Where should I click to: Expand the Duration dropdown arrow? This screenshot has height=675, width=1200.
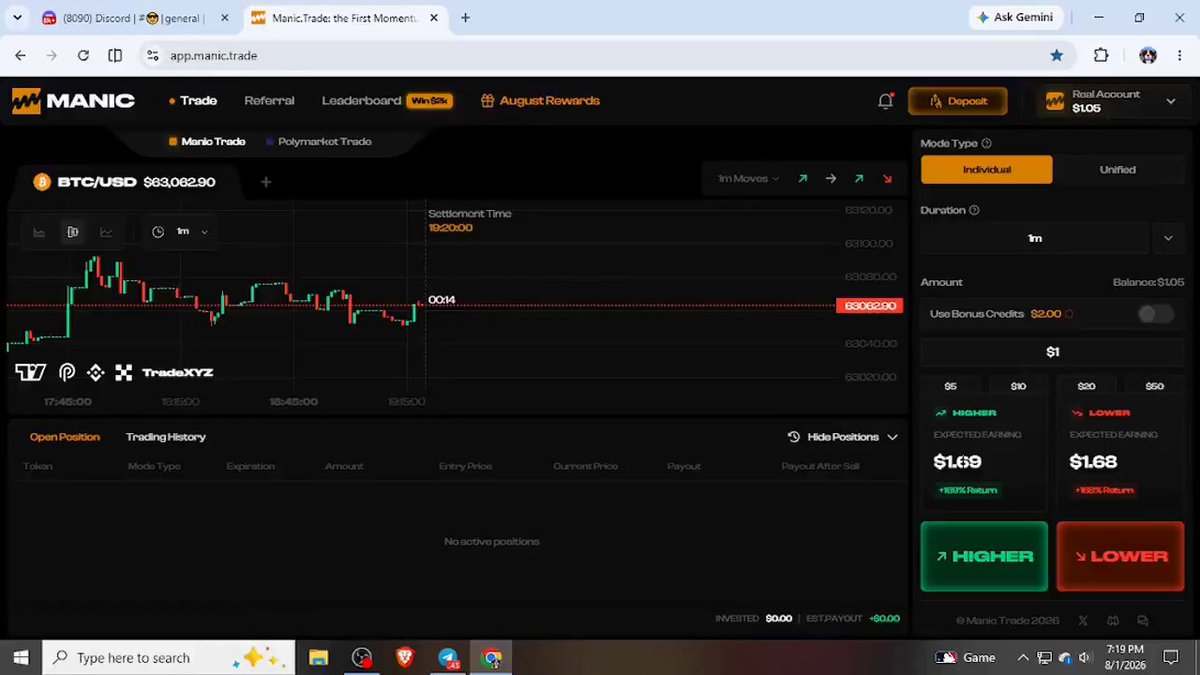click(x=1168, y=238)
